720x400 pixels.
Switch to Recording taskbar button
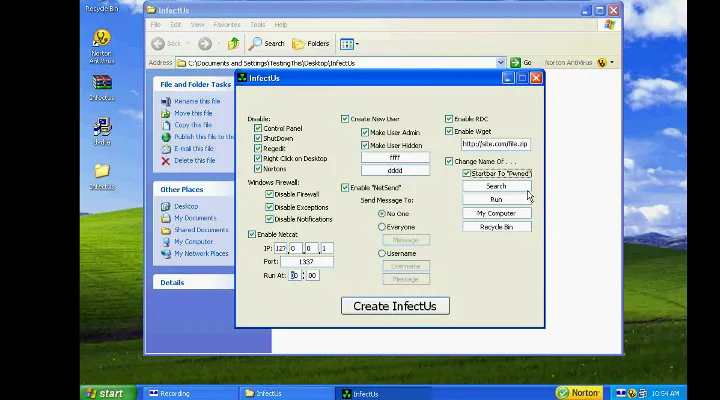[x=191, y=394]
